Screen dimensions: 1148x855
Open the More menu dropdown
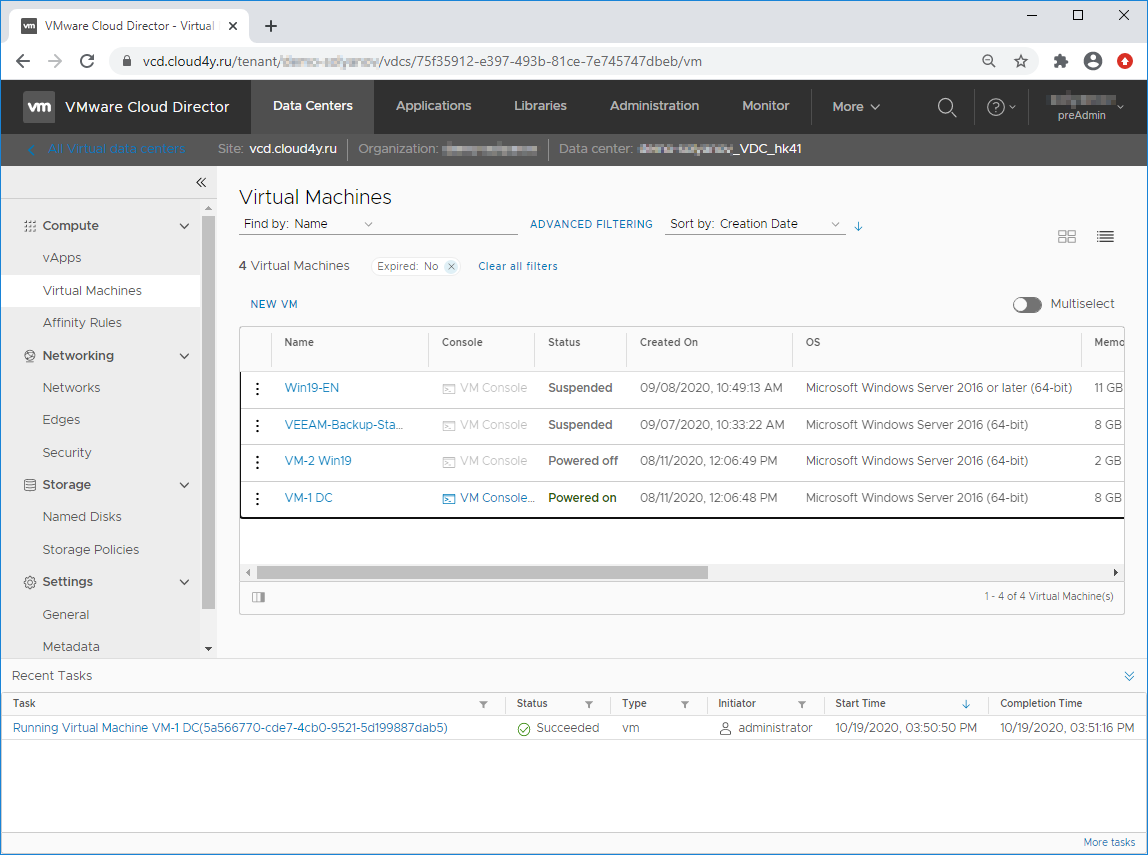pos(855,107)
